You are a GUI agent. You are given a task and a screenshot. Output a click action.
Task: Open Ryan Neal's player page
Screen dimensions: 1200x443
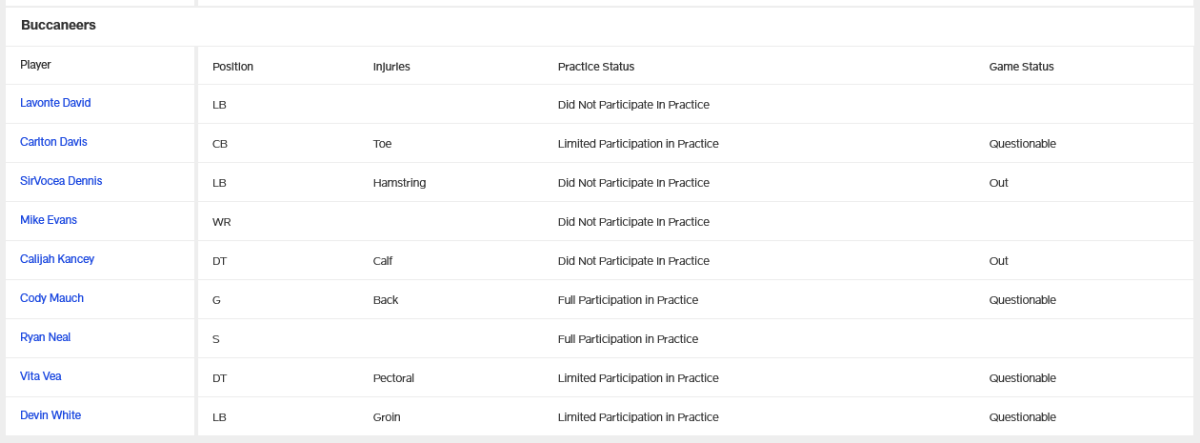[45, 337]
